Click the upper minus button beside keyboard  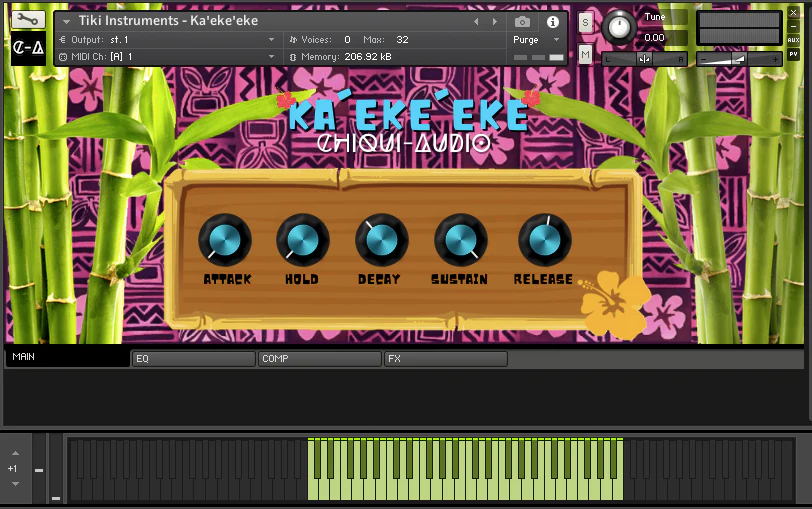39,470
